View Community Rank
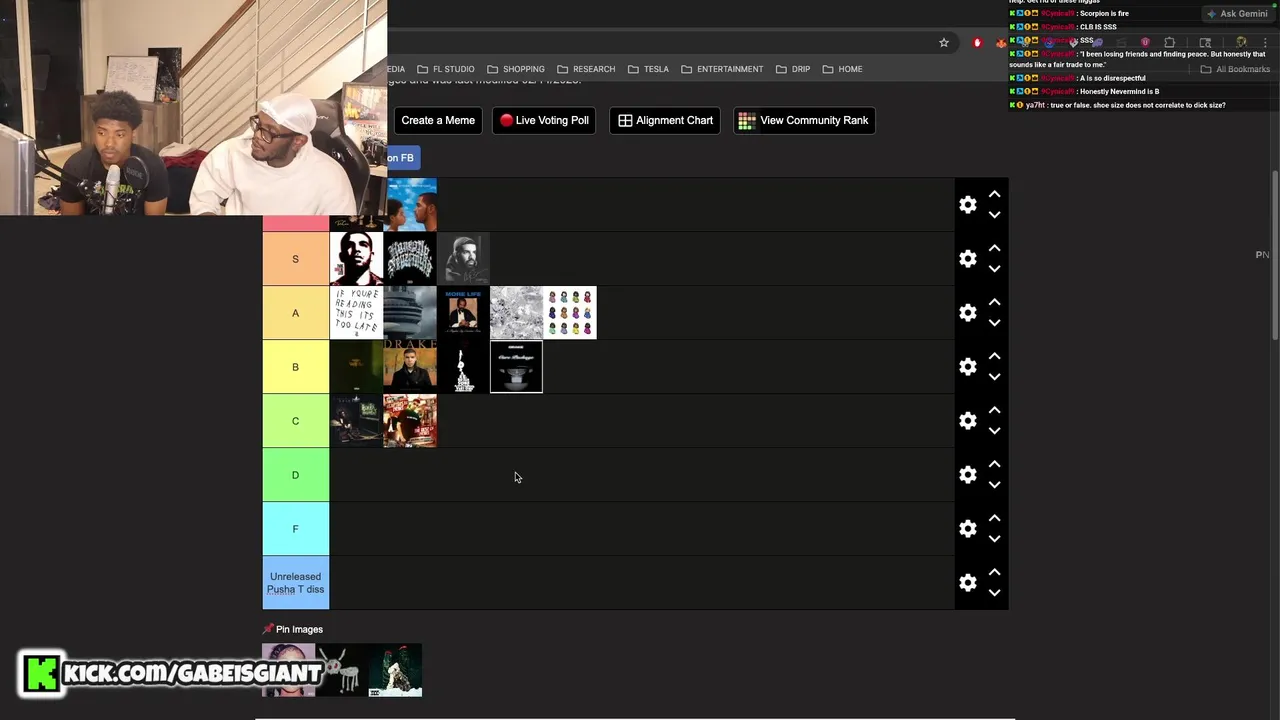 pos(804,120)
